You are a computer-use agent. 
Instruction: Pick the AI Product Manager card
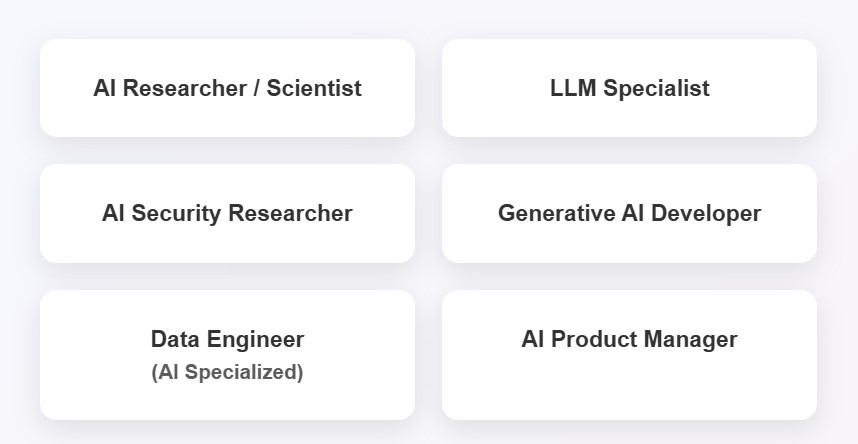tap(629, 355)
